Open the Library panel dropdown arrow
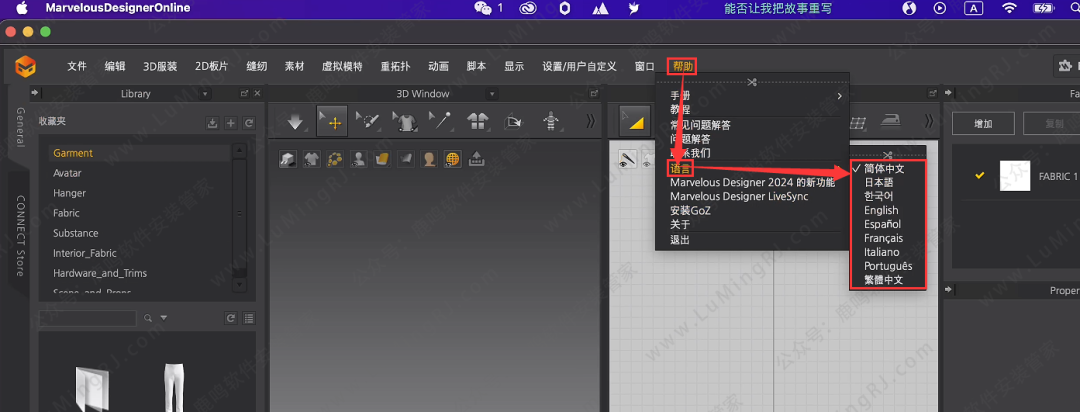This screenshot has height=412, width=1080. point(205,94)
